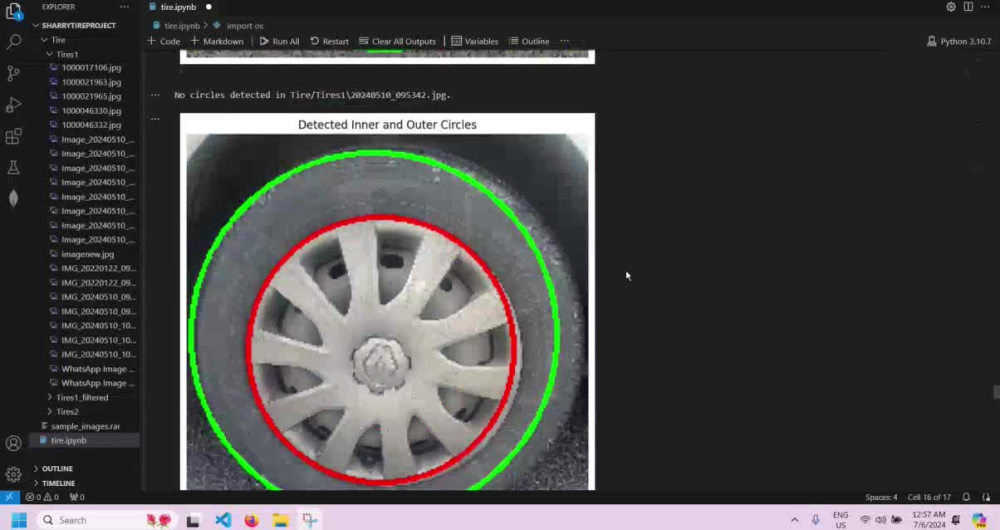Image resolution: width=1000 pixels, height=530 pixels.
Task: Open Snipping Tool from the taskbar
Action: 310,520
